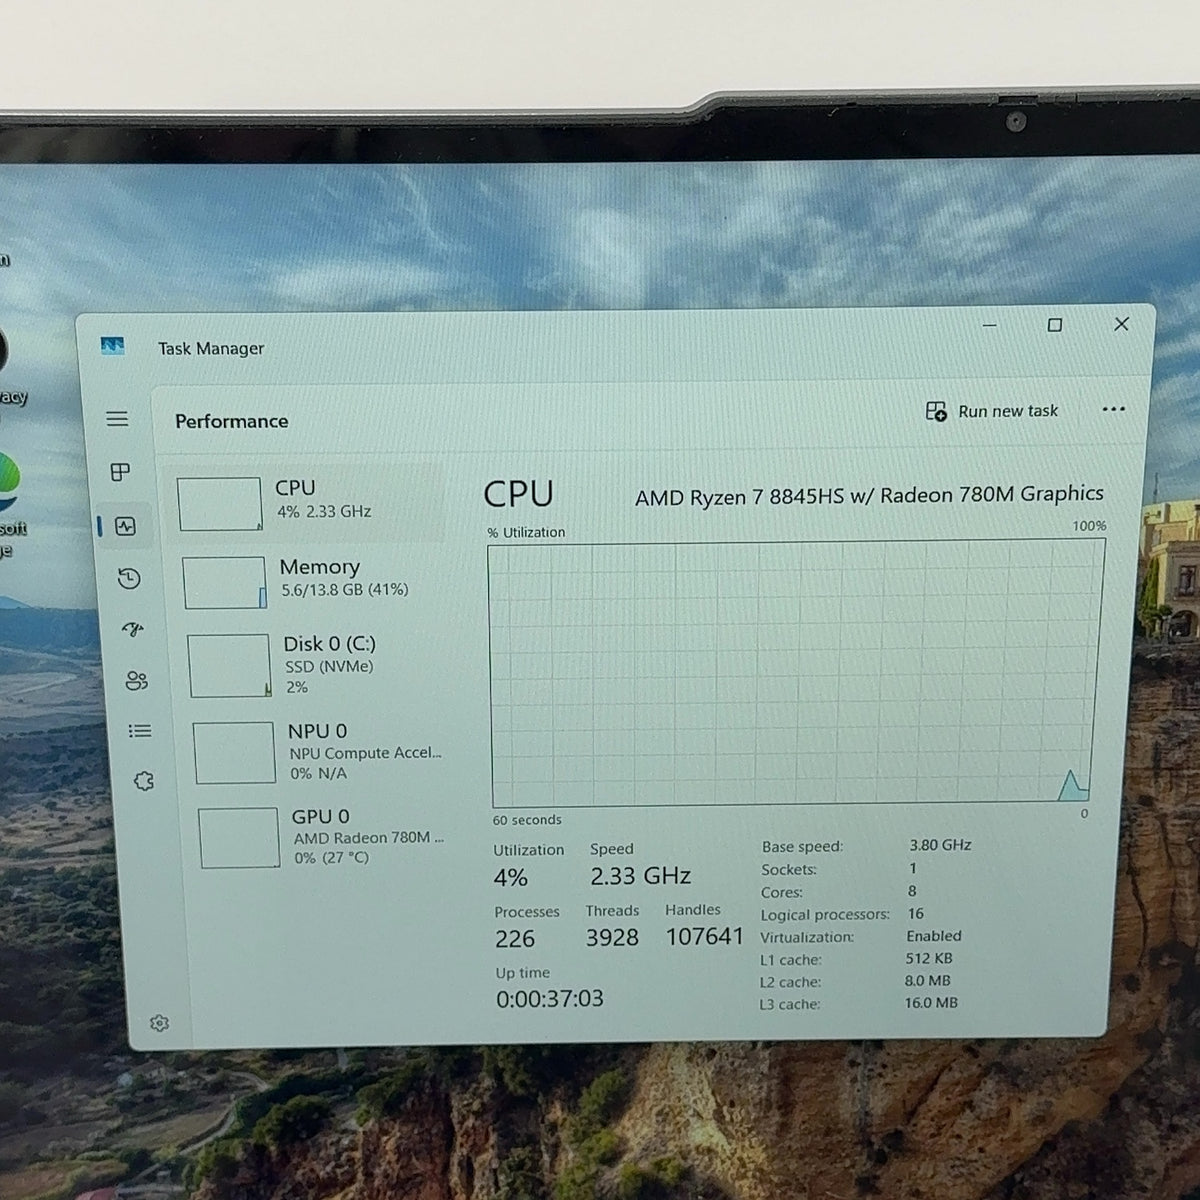Open the Details page icon

point(140,731)
